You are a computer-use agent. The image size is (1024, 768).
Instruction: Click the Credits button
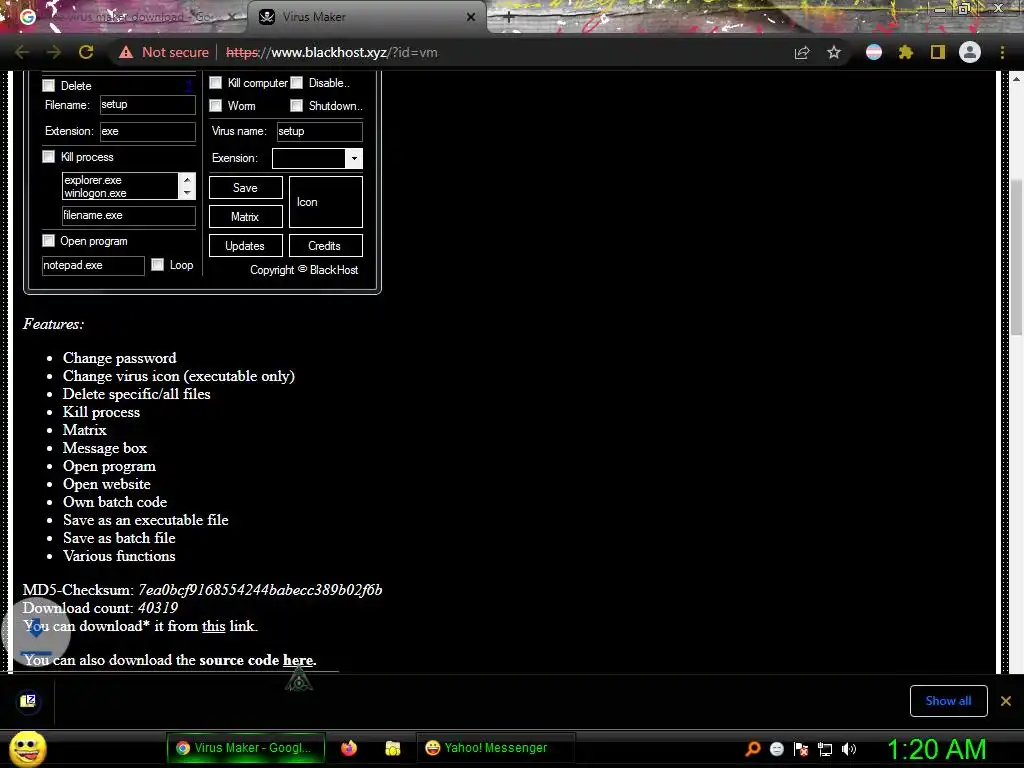[x=325, y=246]
